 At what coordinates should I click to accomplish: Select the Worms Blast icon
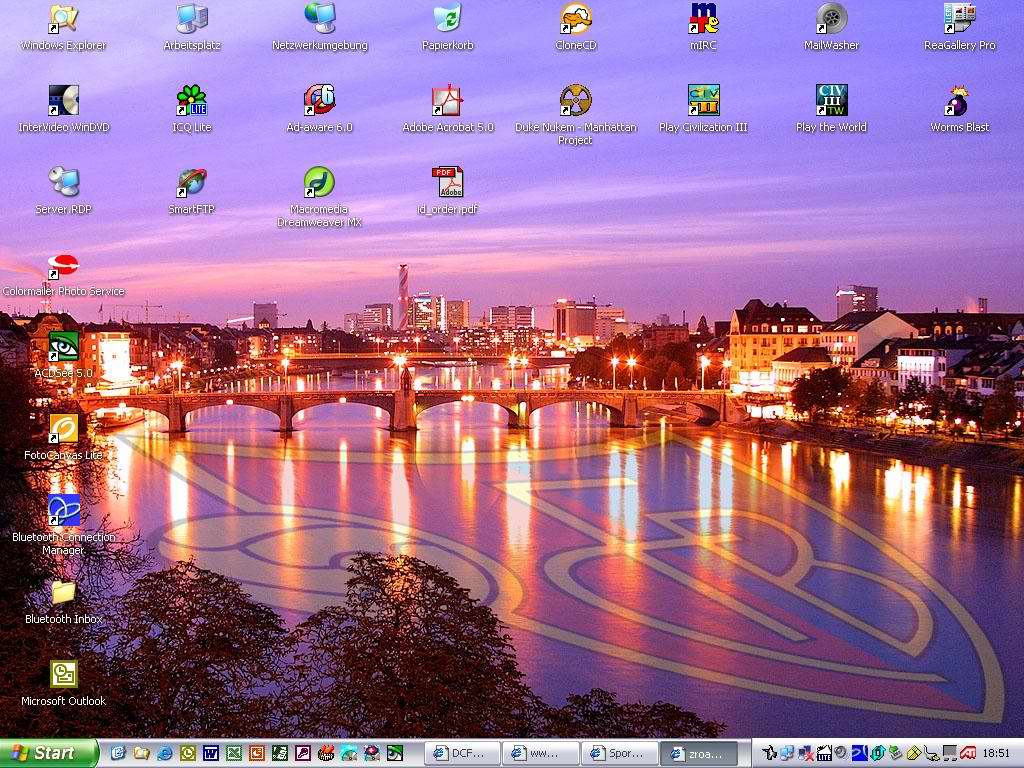[x=959, y=110]
